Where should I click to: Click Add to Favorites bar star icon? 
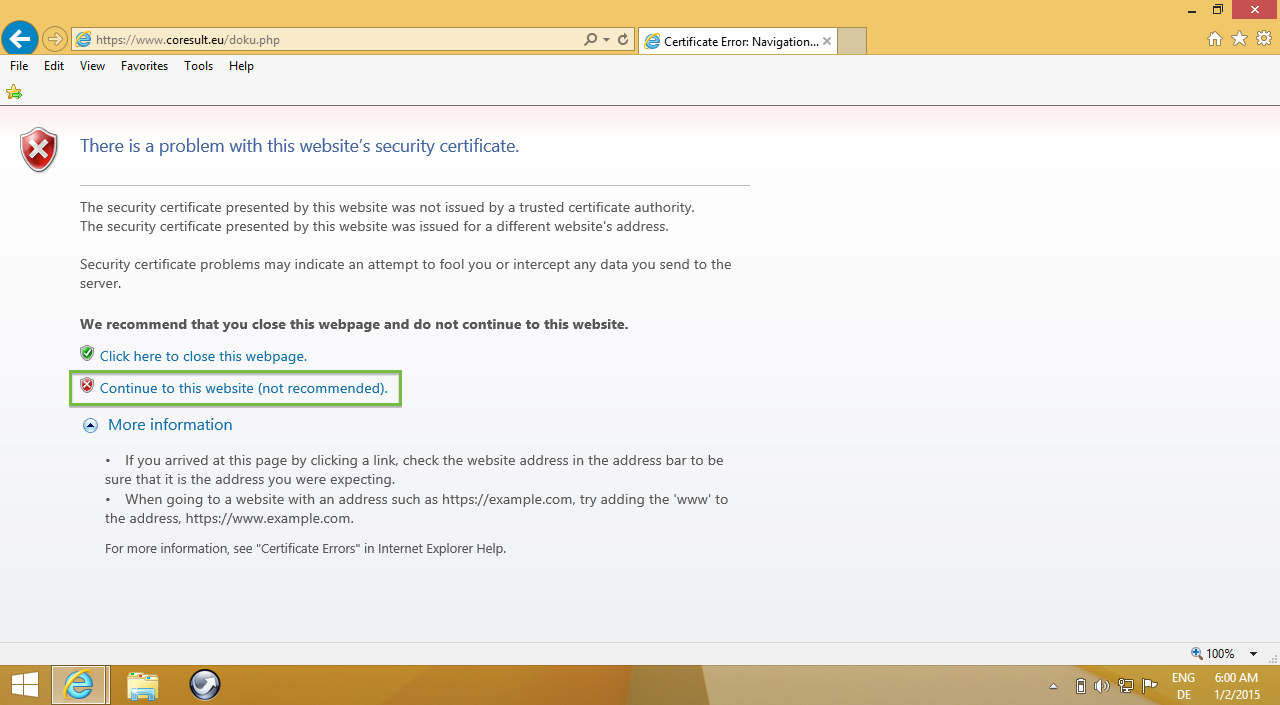14,92
